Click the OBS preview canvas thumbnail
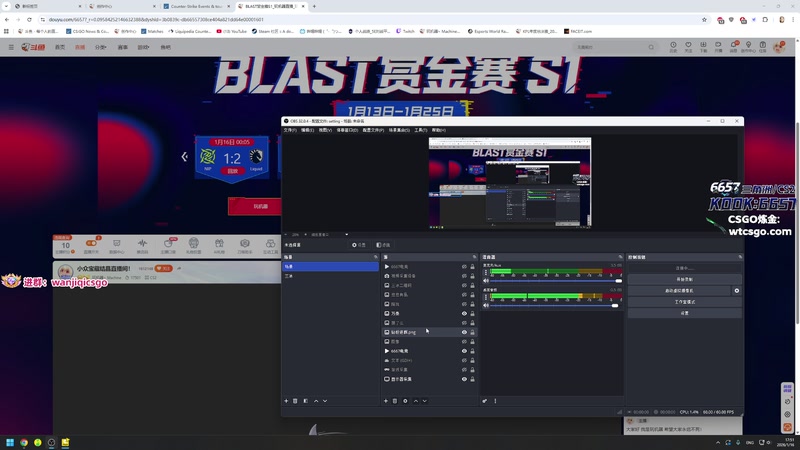Screen dimensions: 800x450 click(x=510, y=183)
